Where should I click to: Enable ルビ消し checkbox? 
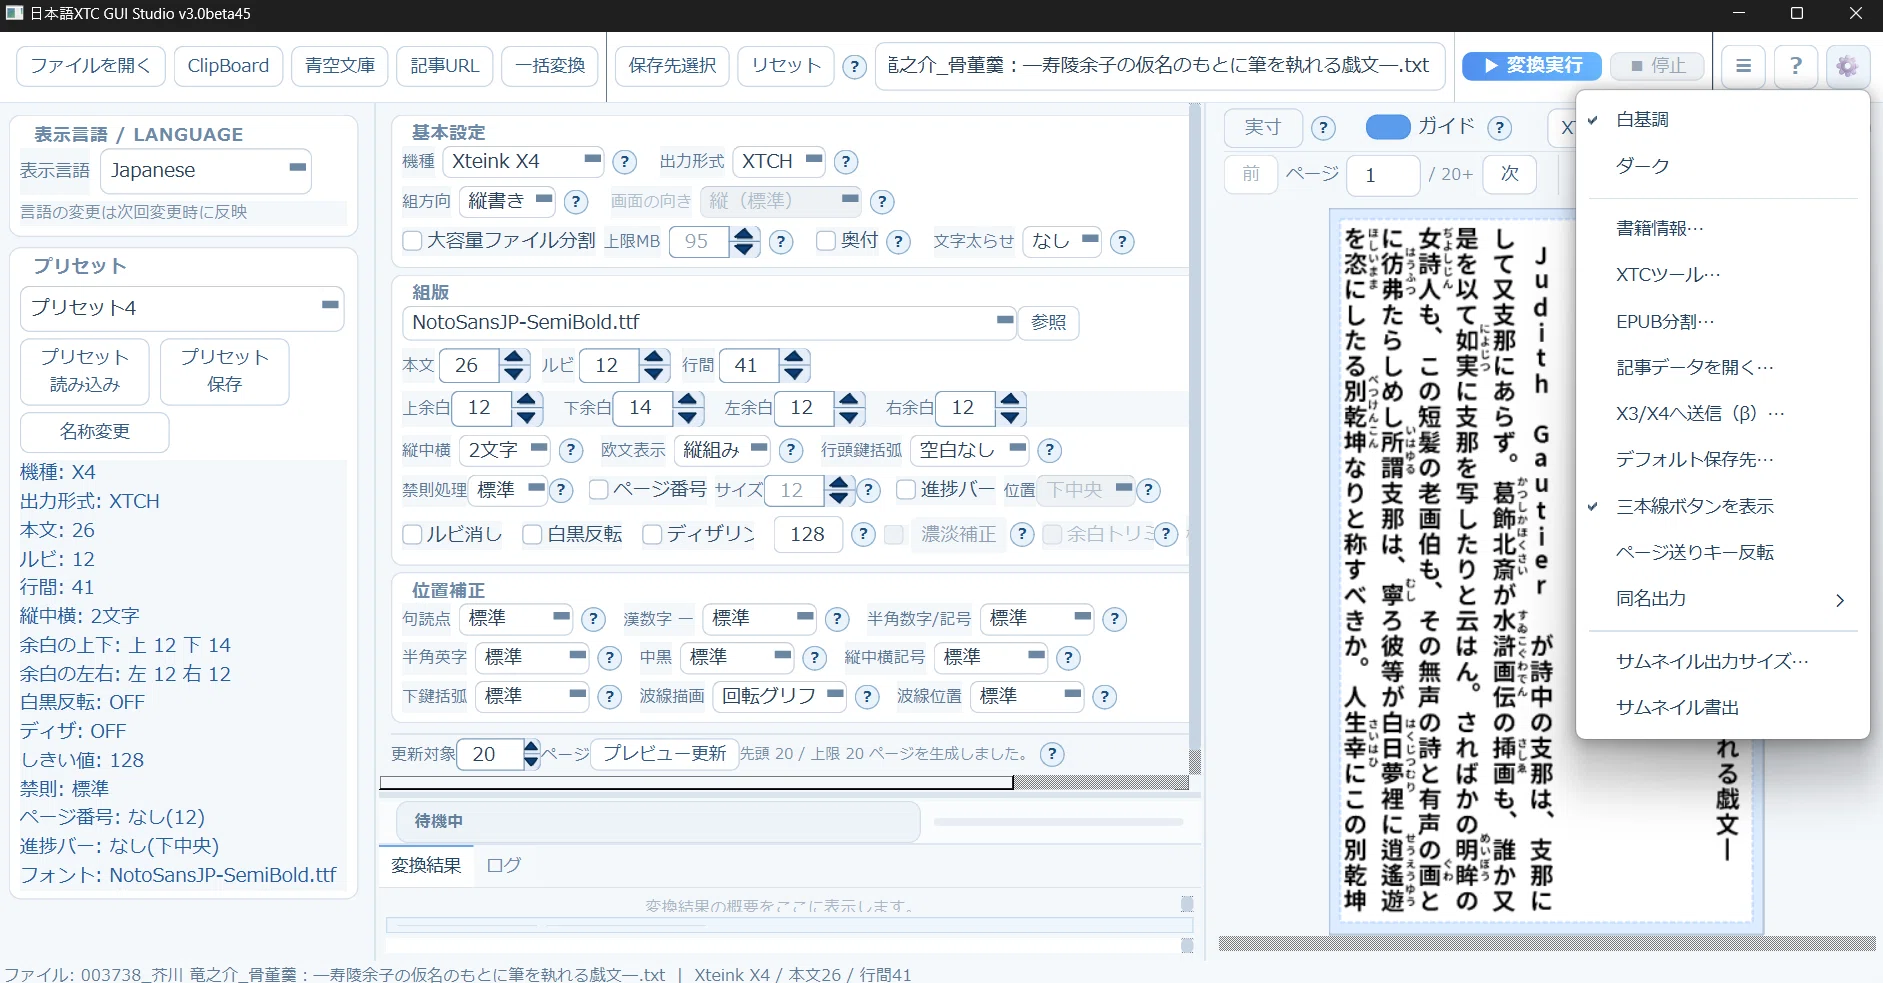click(412, 535)
